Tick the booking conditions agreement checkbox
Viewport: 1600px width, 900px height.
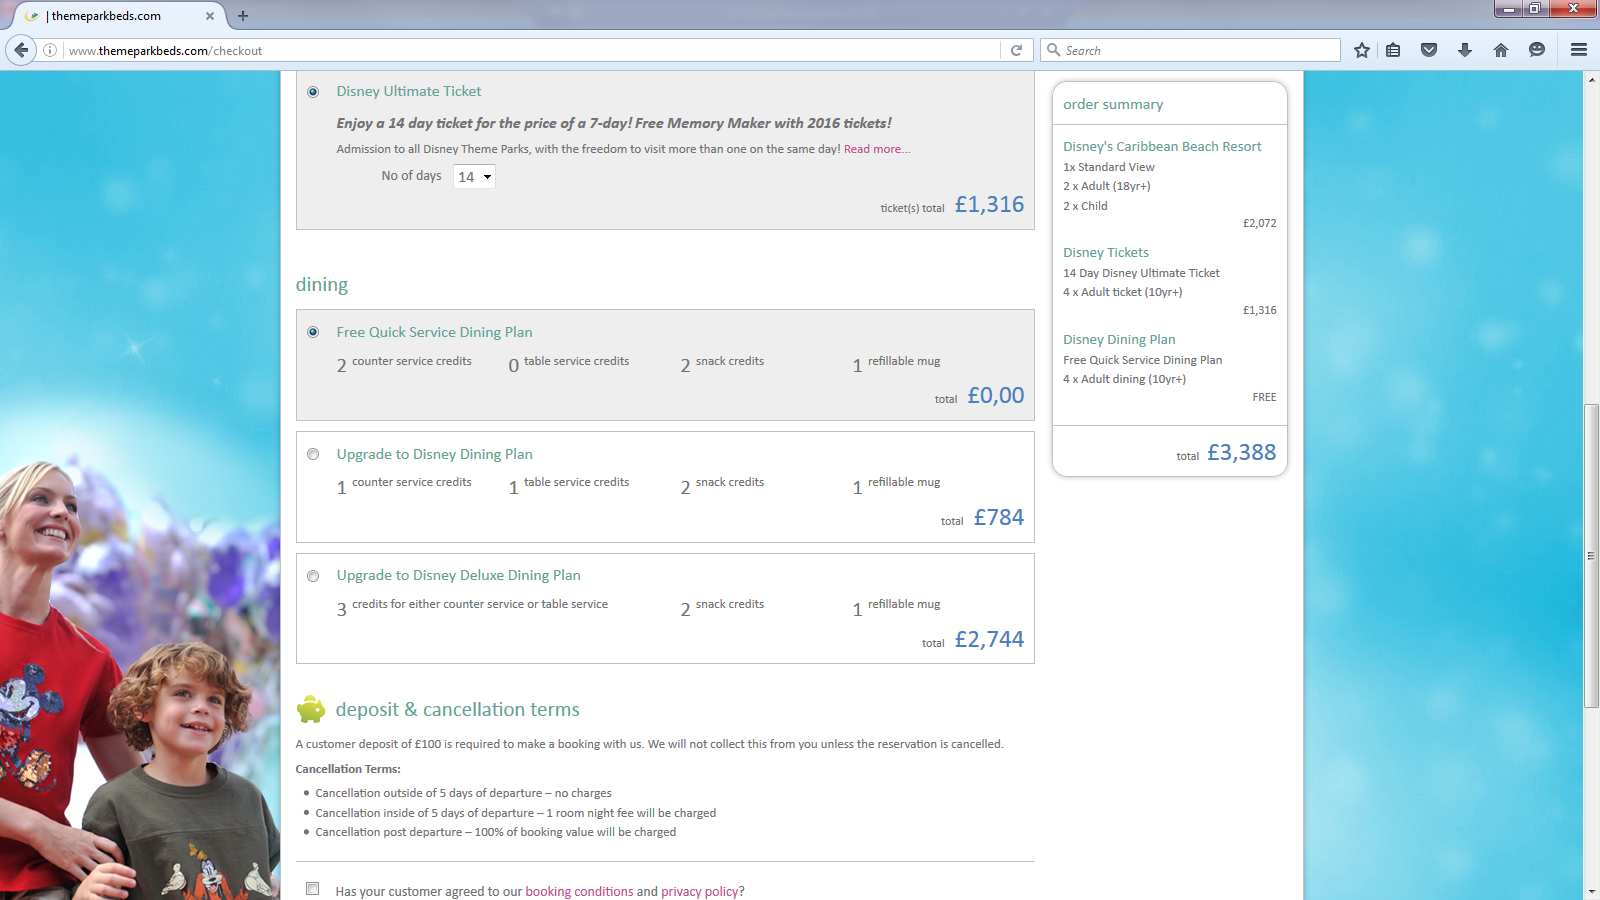(313, 889)
